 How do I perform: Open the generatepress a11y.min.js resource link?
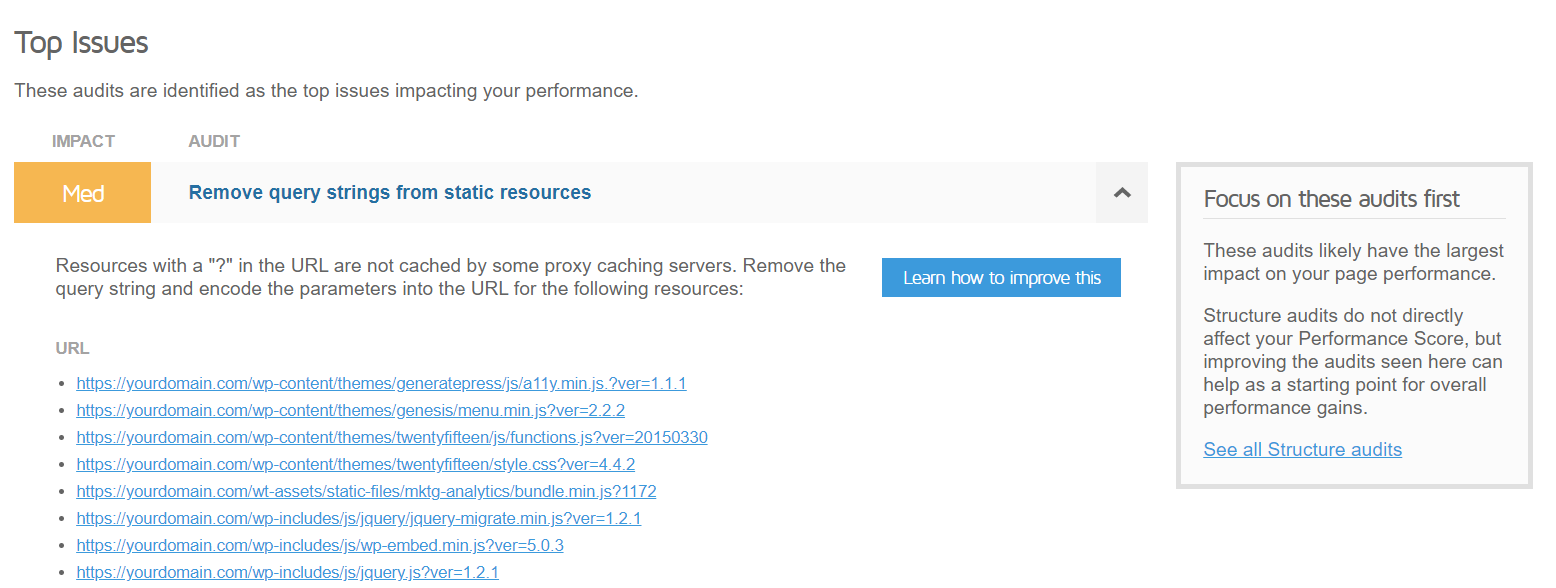click(x=381, y=383)
